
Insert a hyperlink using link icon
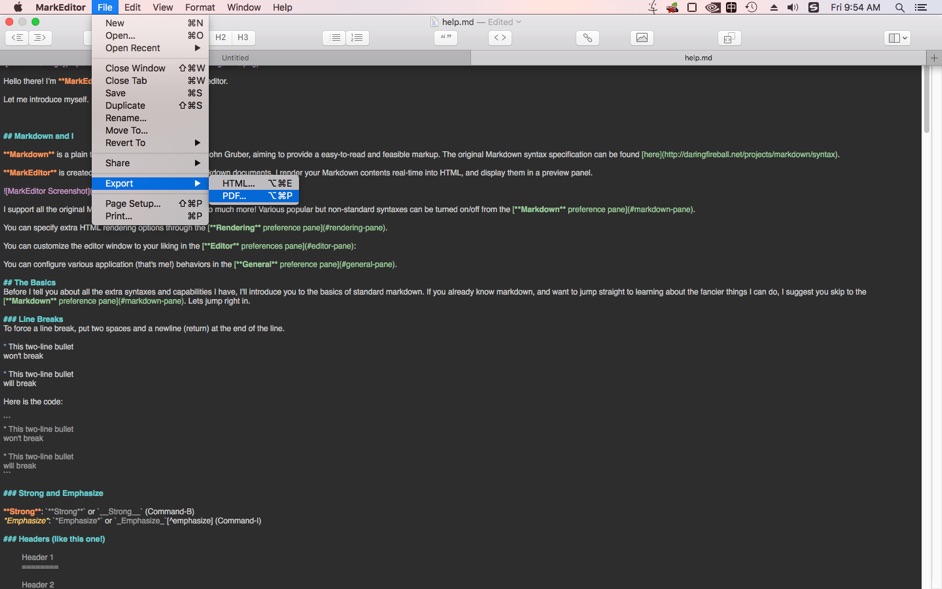coord(588,38)
